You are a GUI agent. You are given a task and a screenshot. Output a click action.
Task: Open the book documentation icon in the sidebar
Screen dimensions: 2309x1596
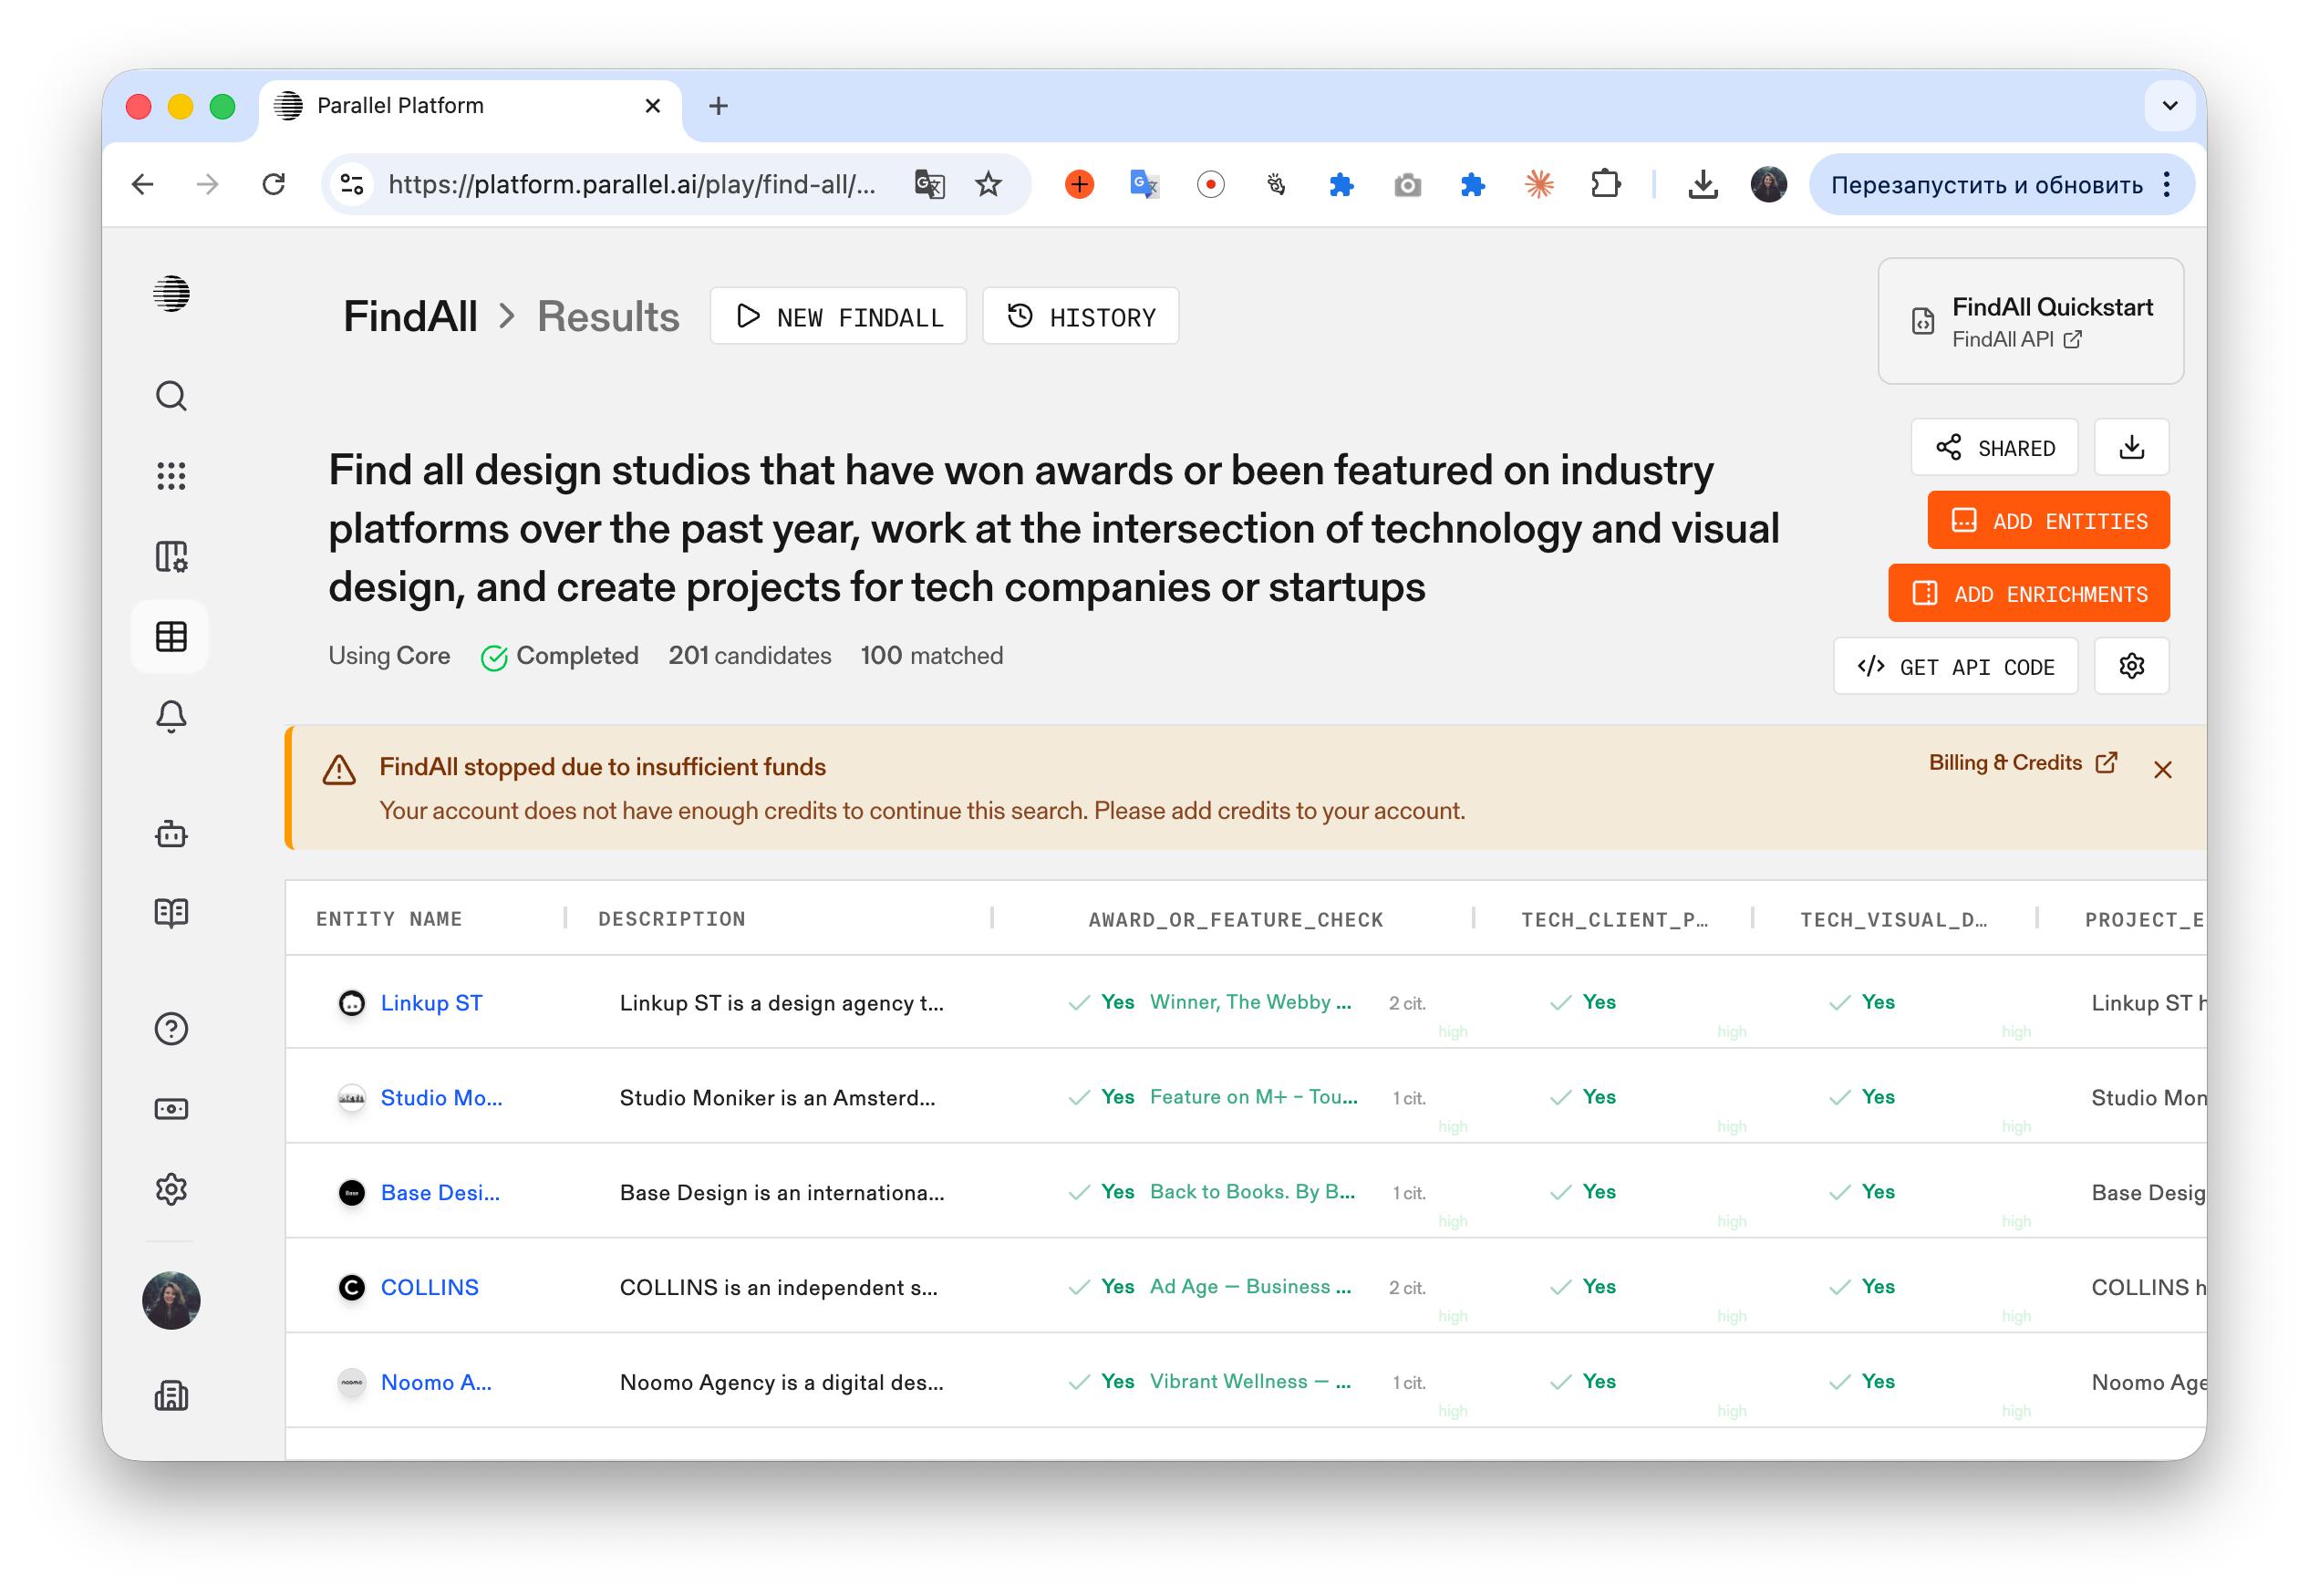pos(171,912)
